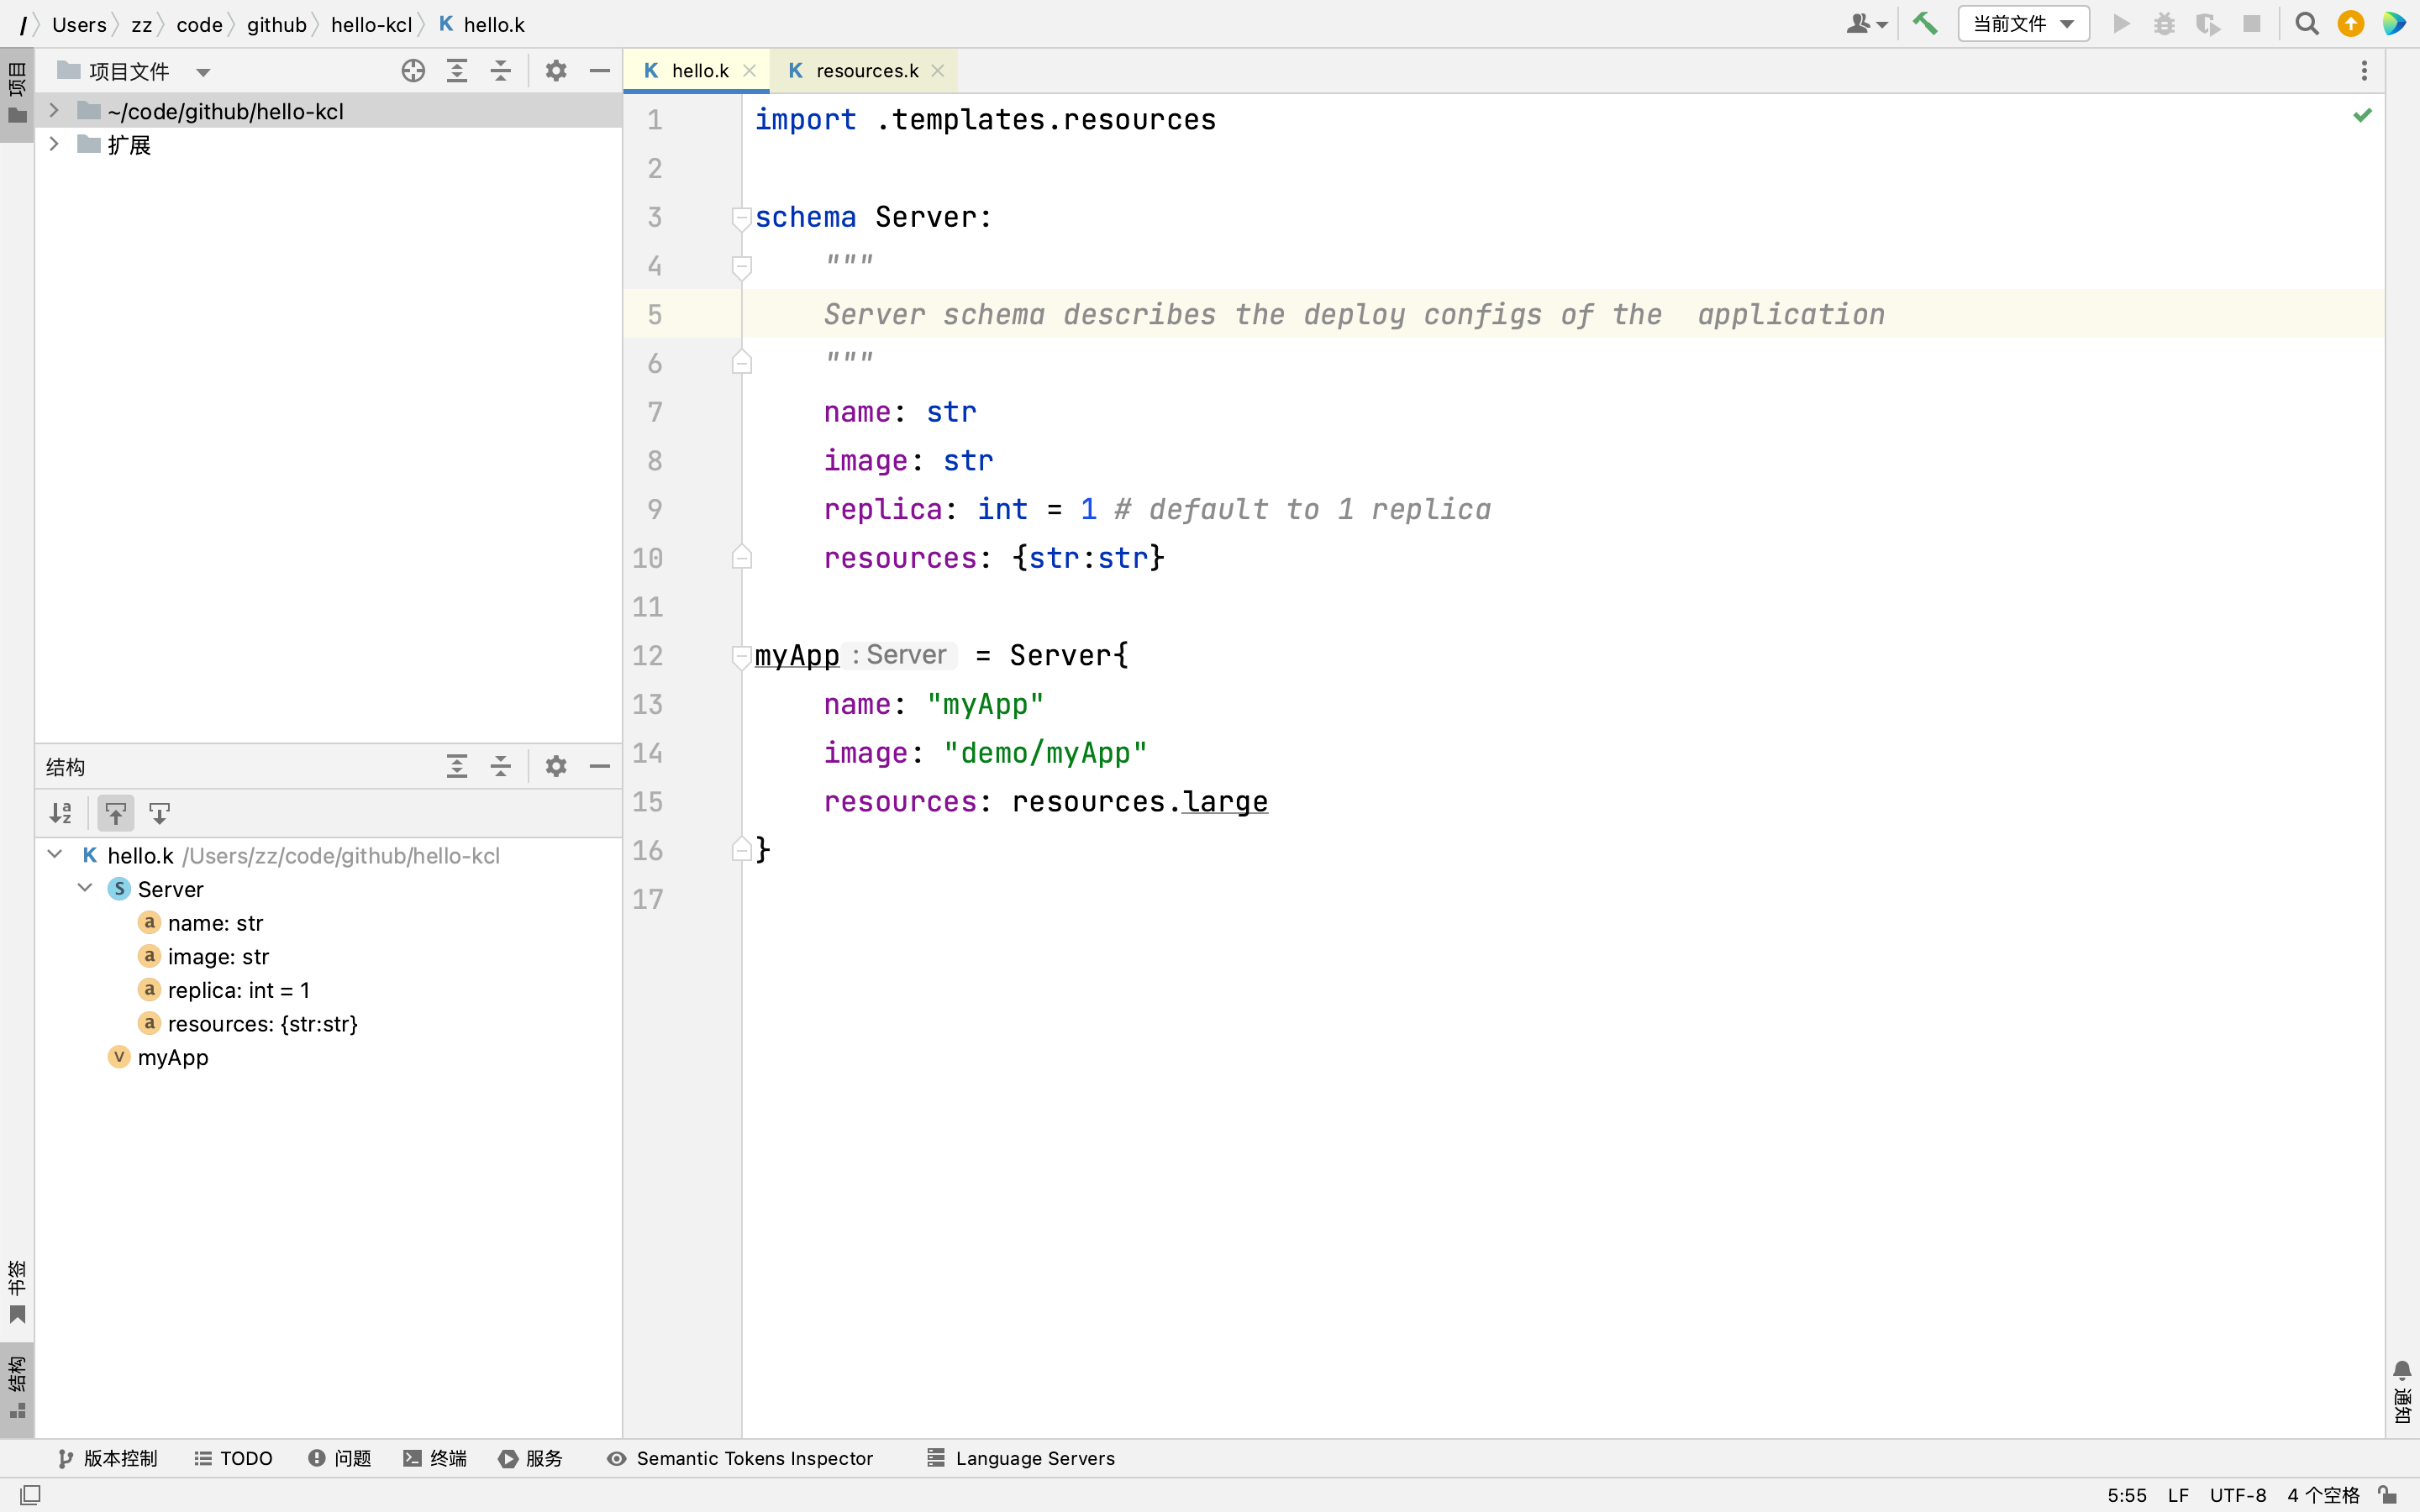Collapse hello.k node in structure tree
Viewport: 2420px width, 1512px height.
[x=55, y=855]
